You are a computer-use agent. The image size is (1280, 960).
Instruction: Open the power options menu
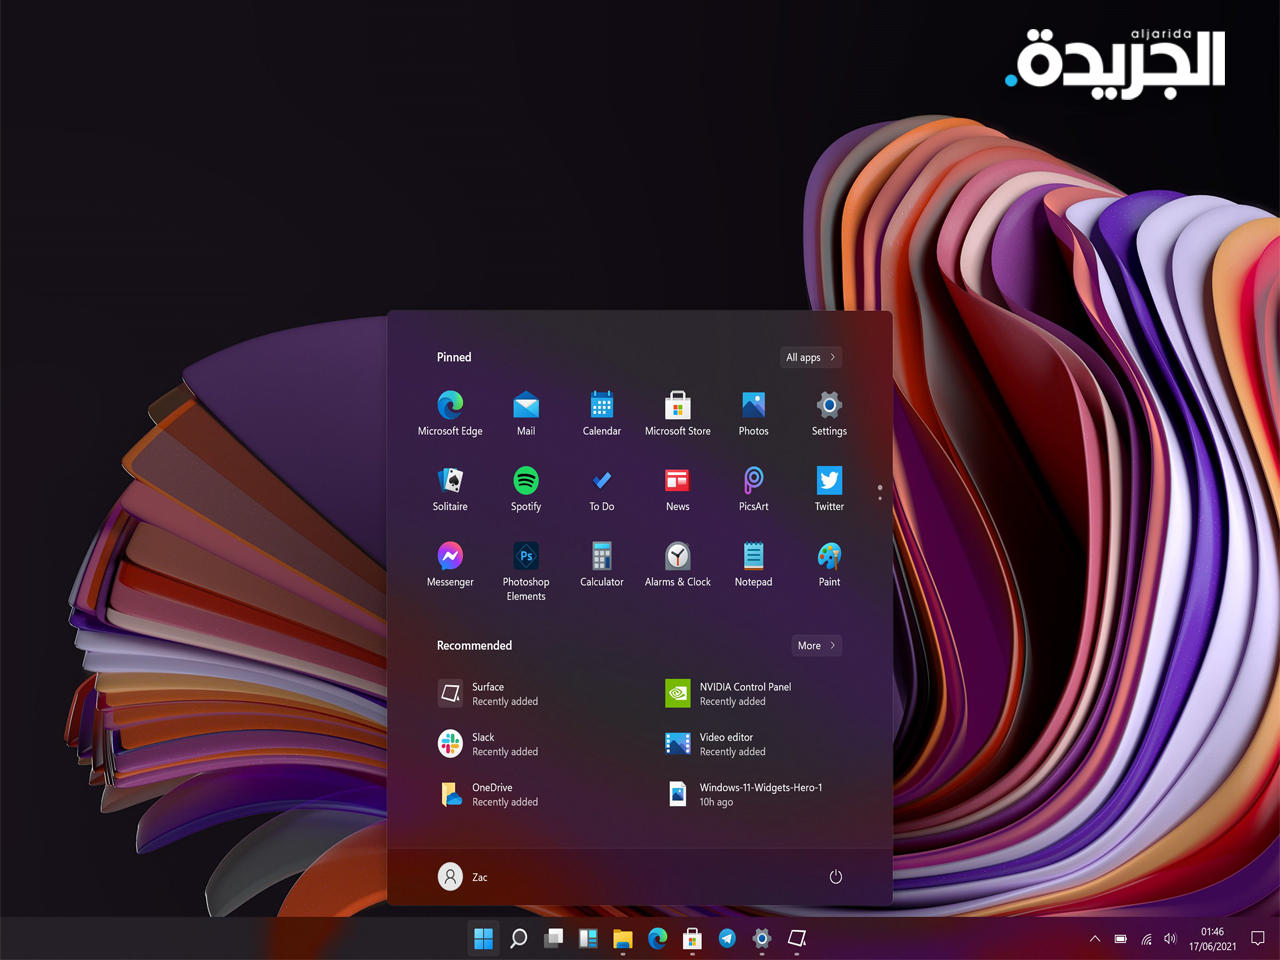[x=836, y=877]
